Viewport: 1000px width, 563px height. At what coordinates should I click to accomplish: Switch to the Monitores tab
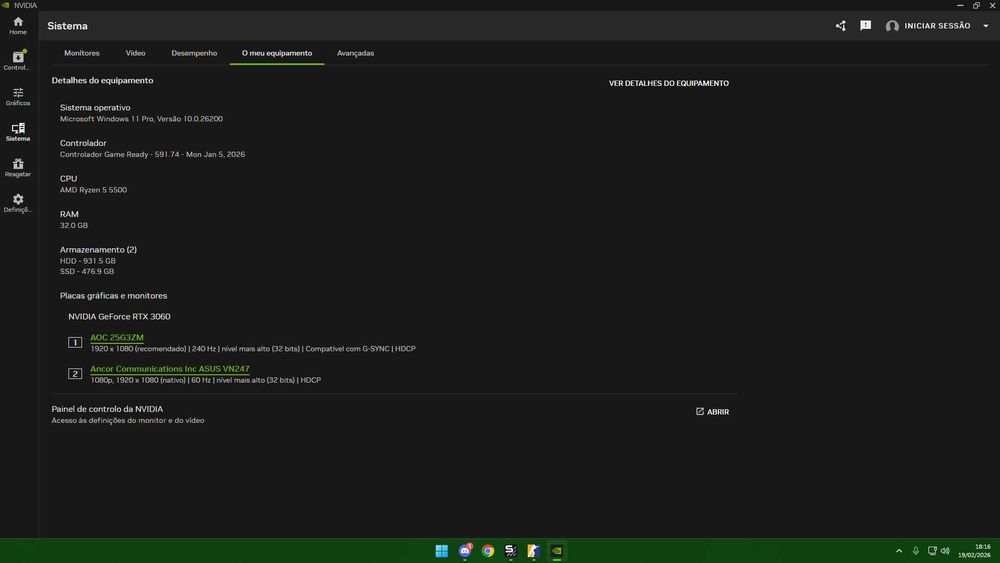pyautogui.click(x=82, y=53)
